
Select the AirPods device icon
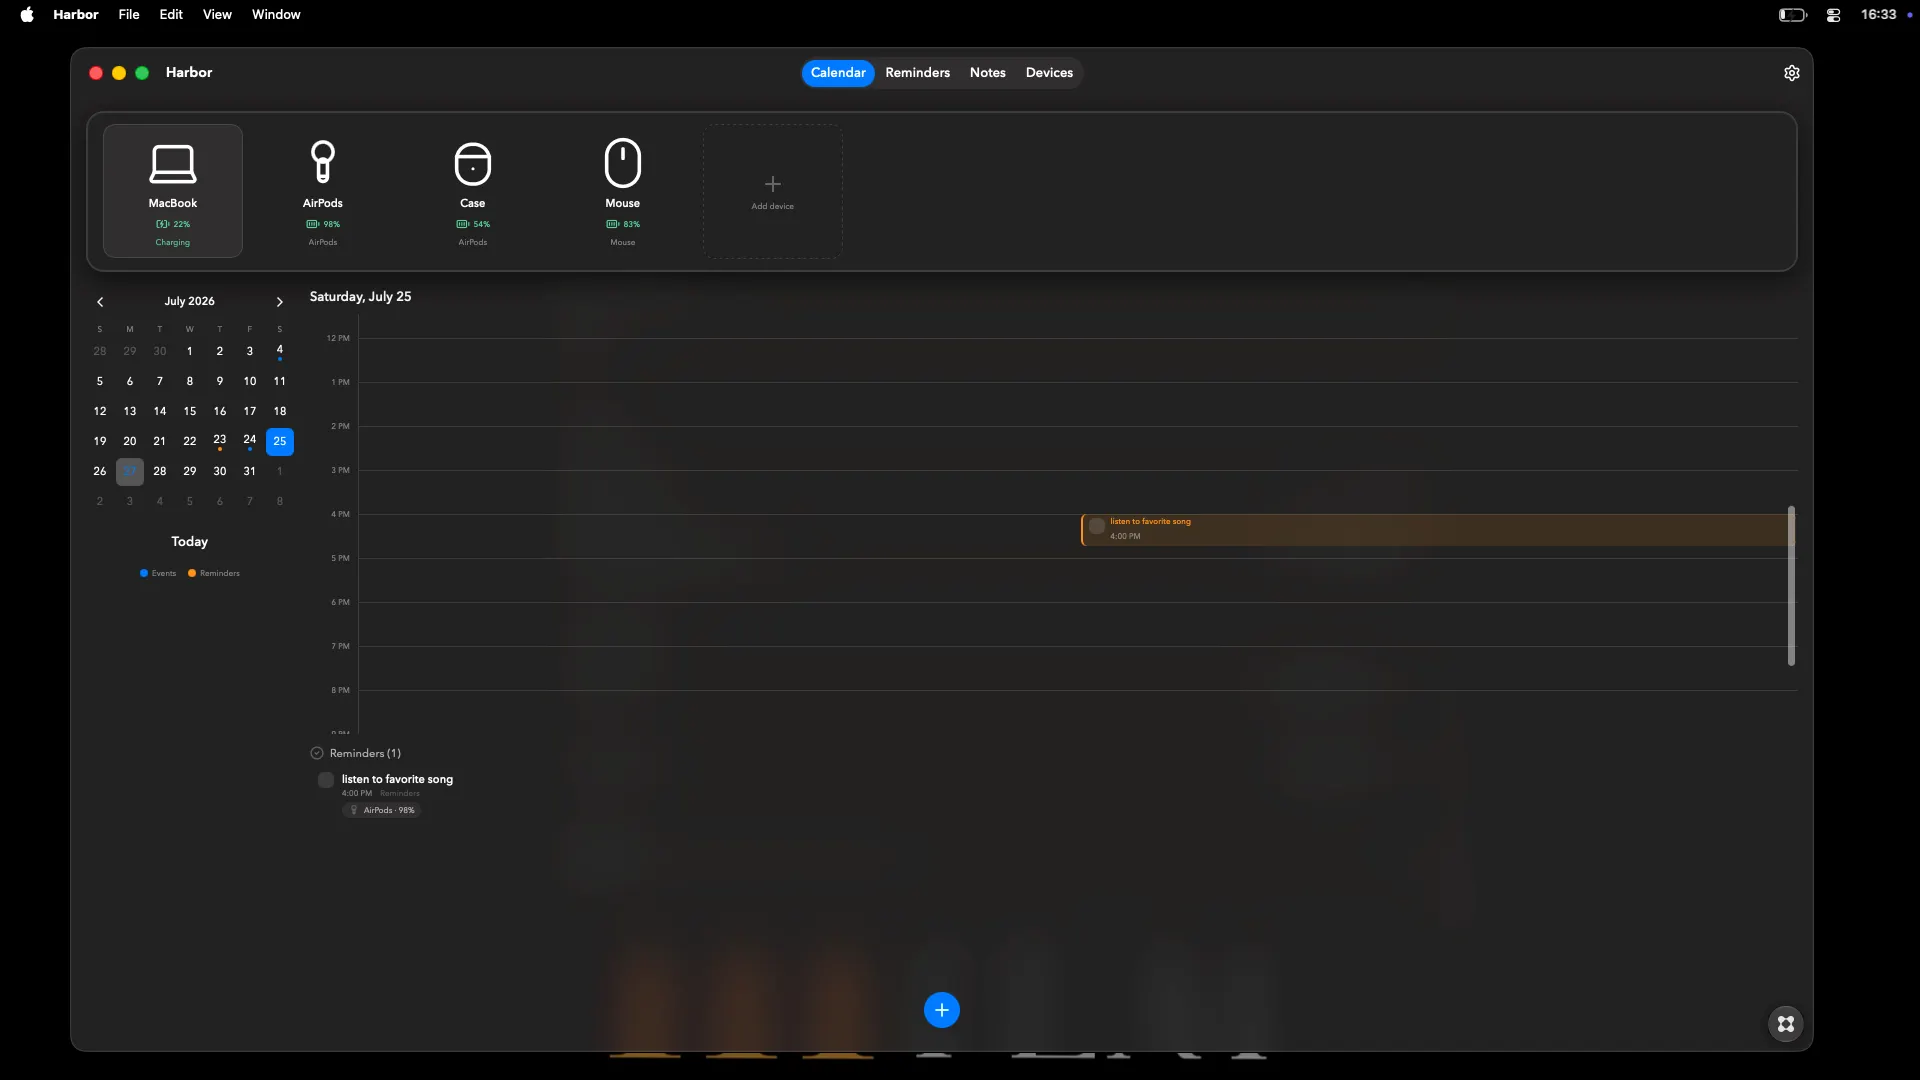[x=323, y=162]
